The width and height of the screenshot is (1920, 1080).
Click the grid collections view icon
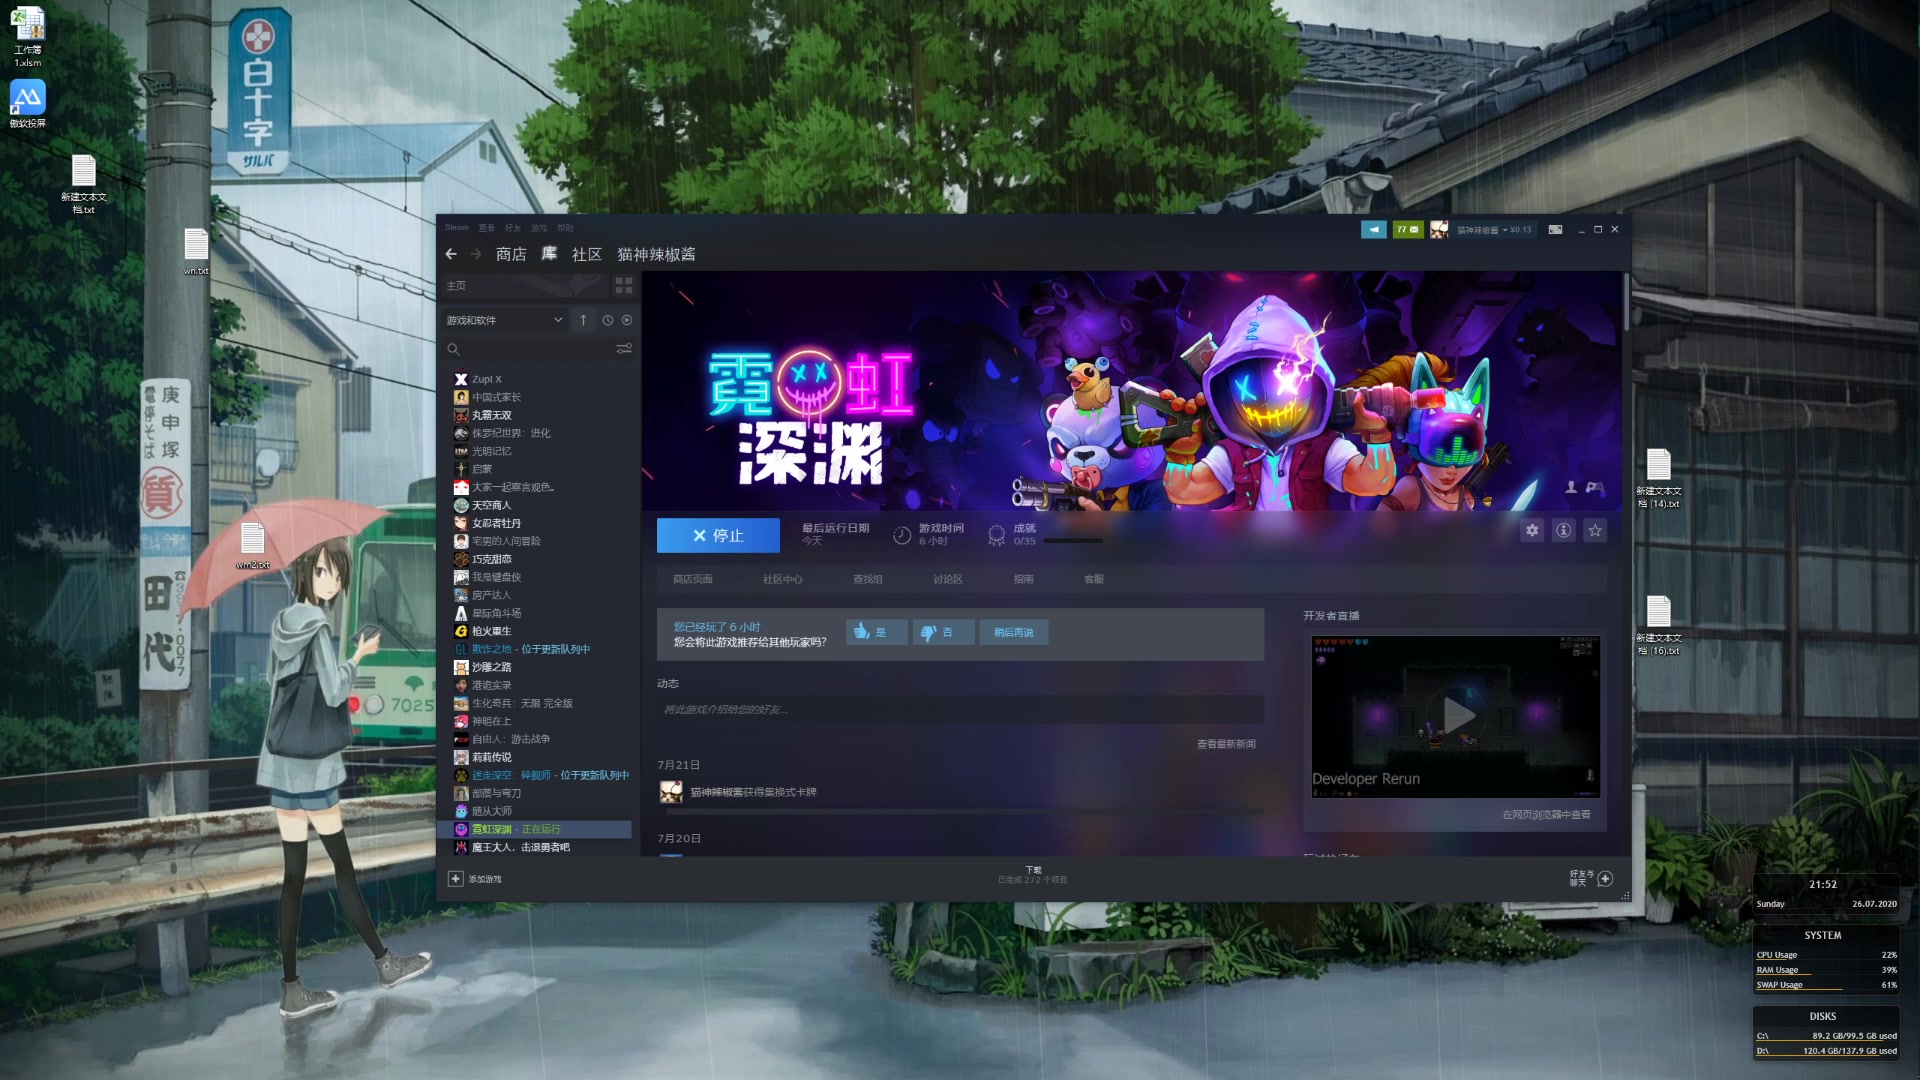coord(624,286)
